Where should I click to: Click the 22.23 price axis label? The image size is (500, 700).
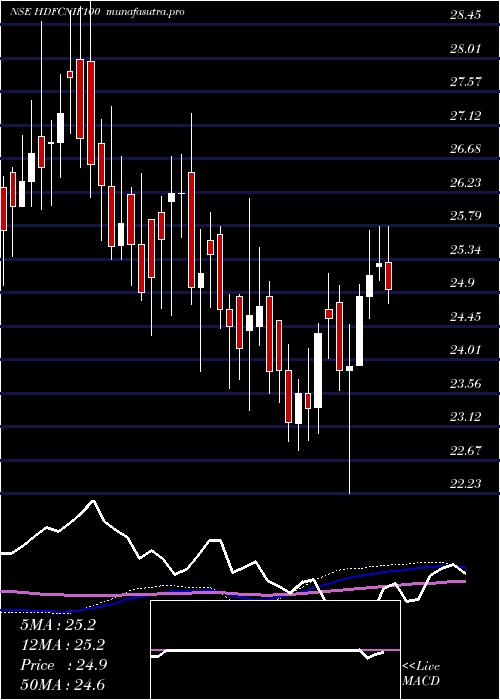(465, 484)
